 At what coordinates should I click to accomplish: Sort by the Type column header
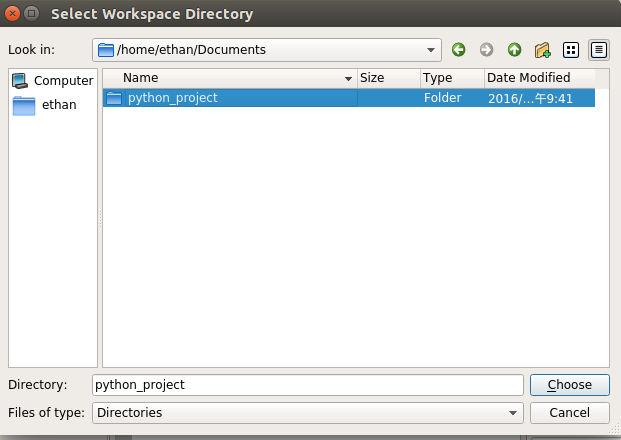point(450,77)
